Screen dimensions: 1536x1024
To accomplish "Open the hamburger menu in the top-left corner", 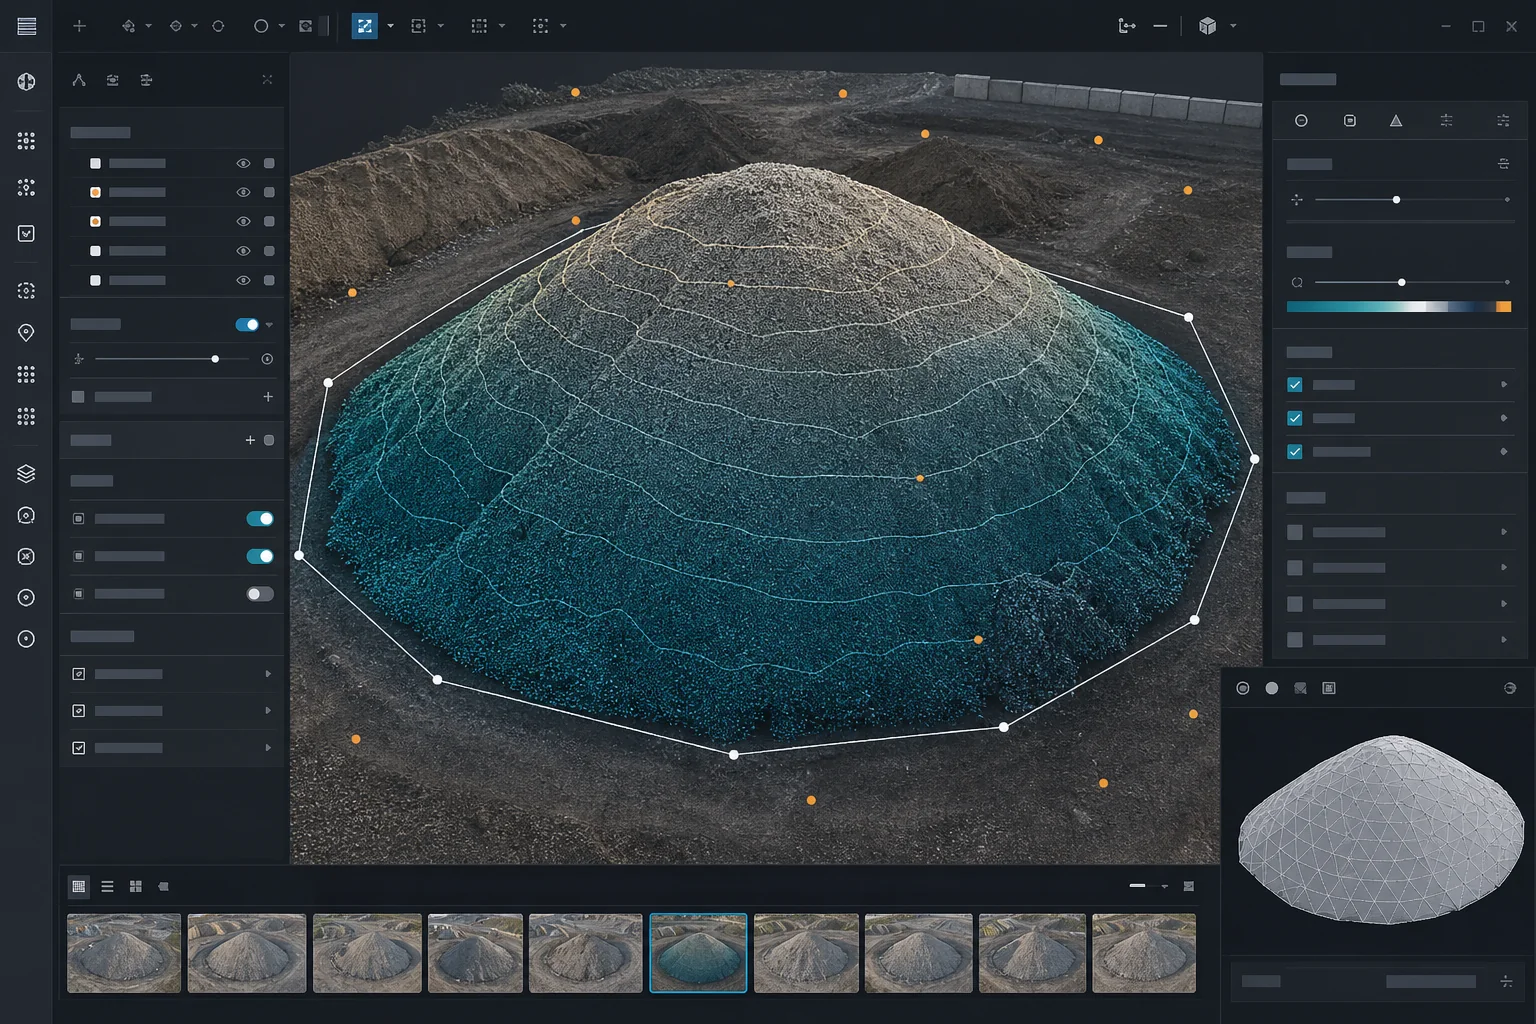I will point(27,26).
